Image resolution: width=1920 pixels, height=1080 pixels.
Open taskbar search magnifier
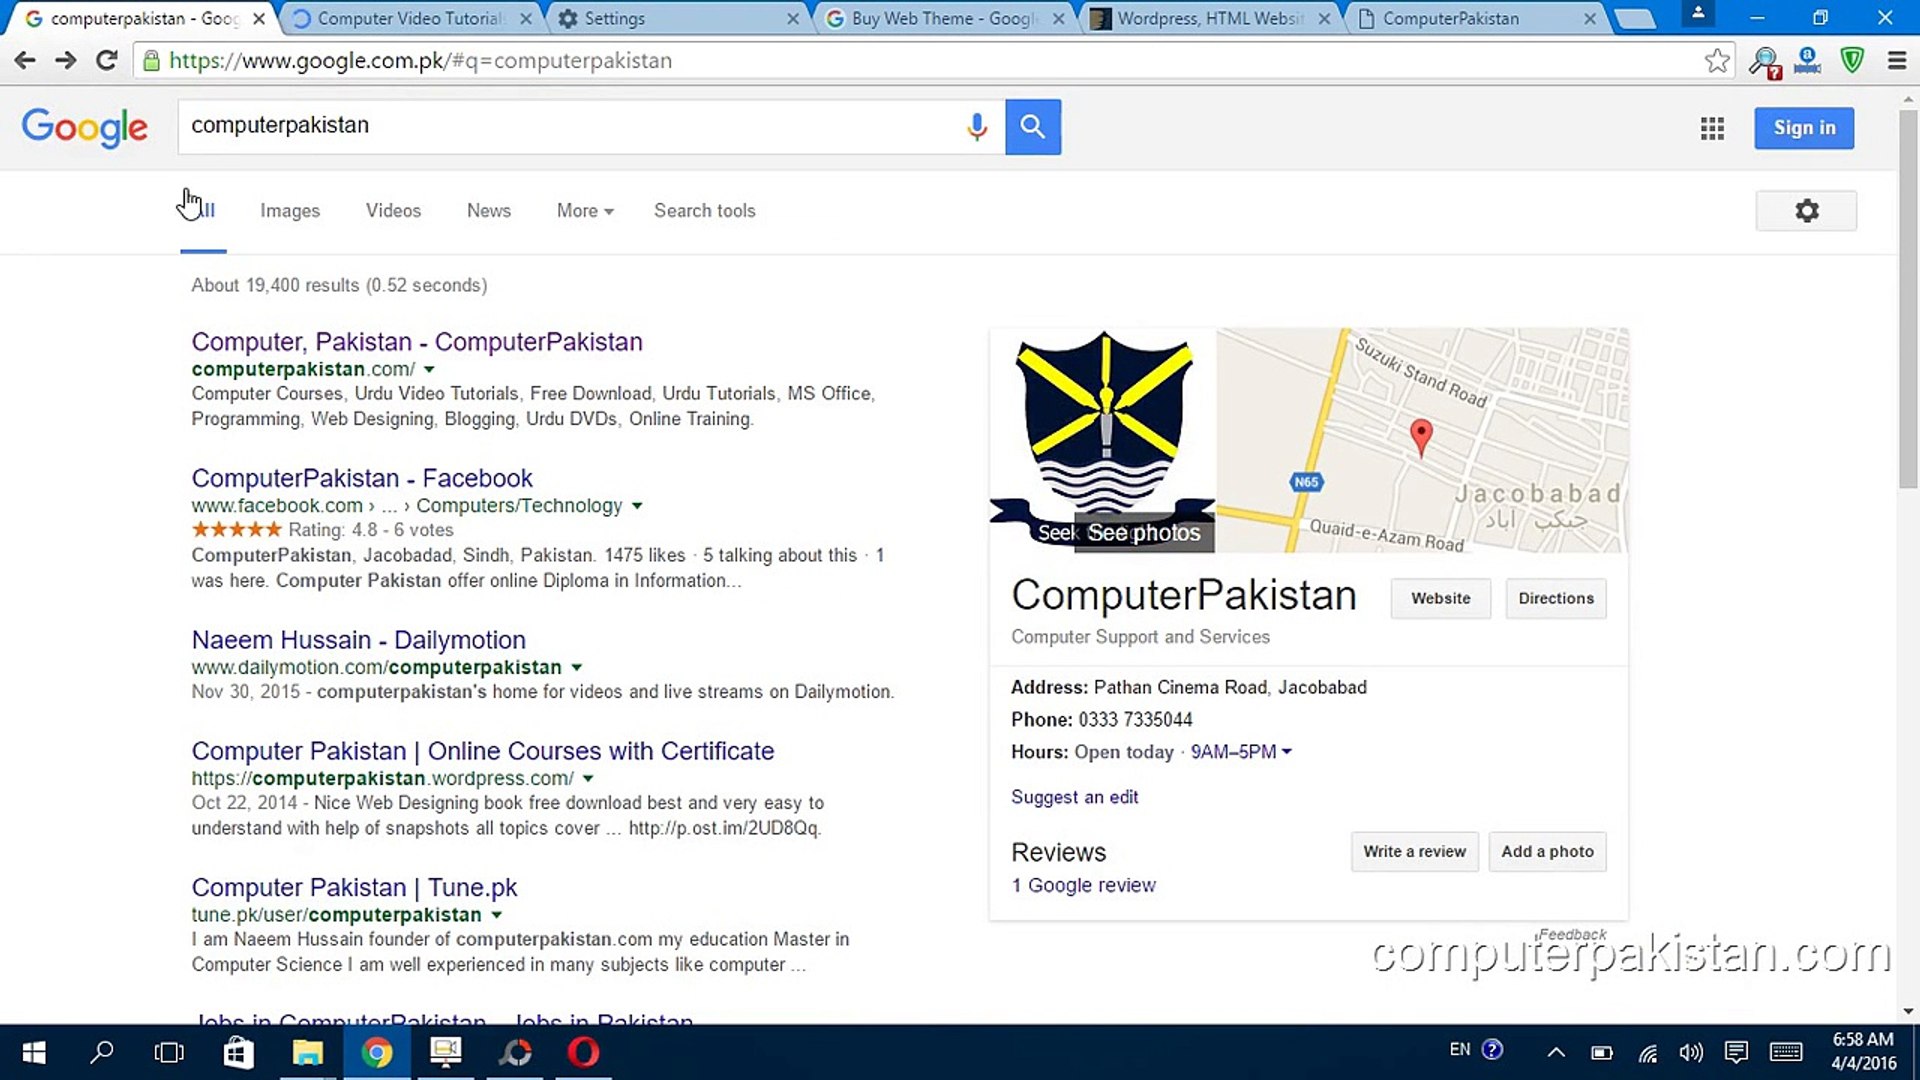[x=102, y=1052]
